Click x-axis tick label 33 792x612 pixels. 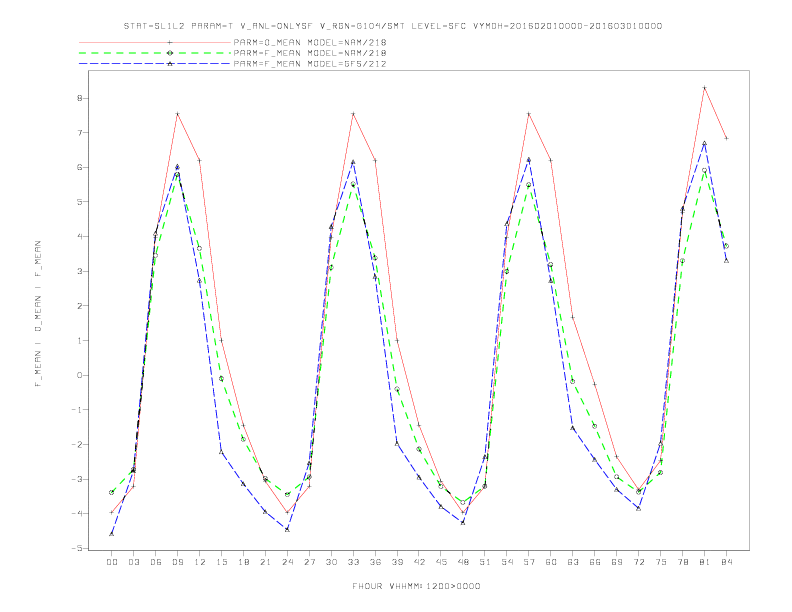coord(353,562)
